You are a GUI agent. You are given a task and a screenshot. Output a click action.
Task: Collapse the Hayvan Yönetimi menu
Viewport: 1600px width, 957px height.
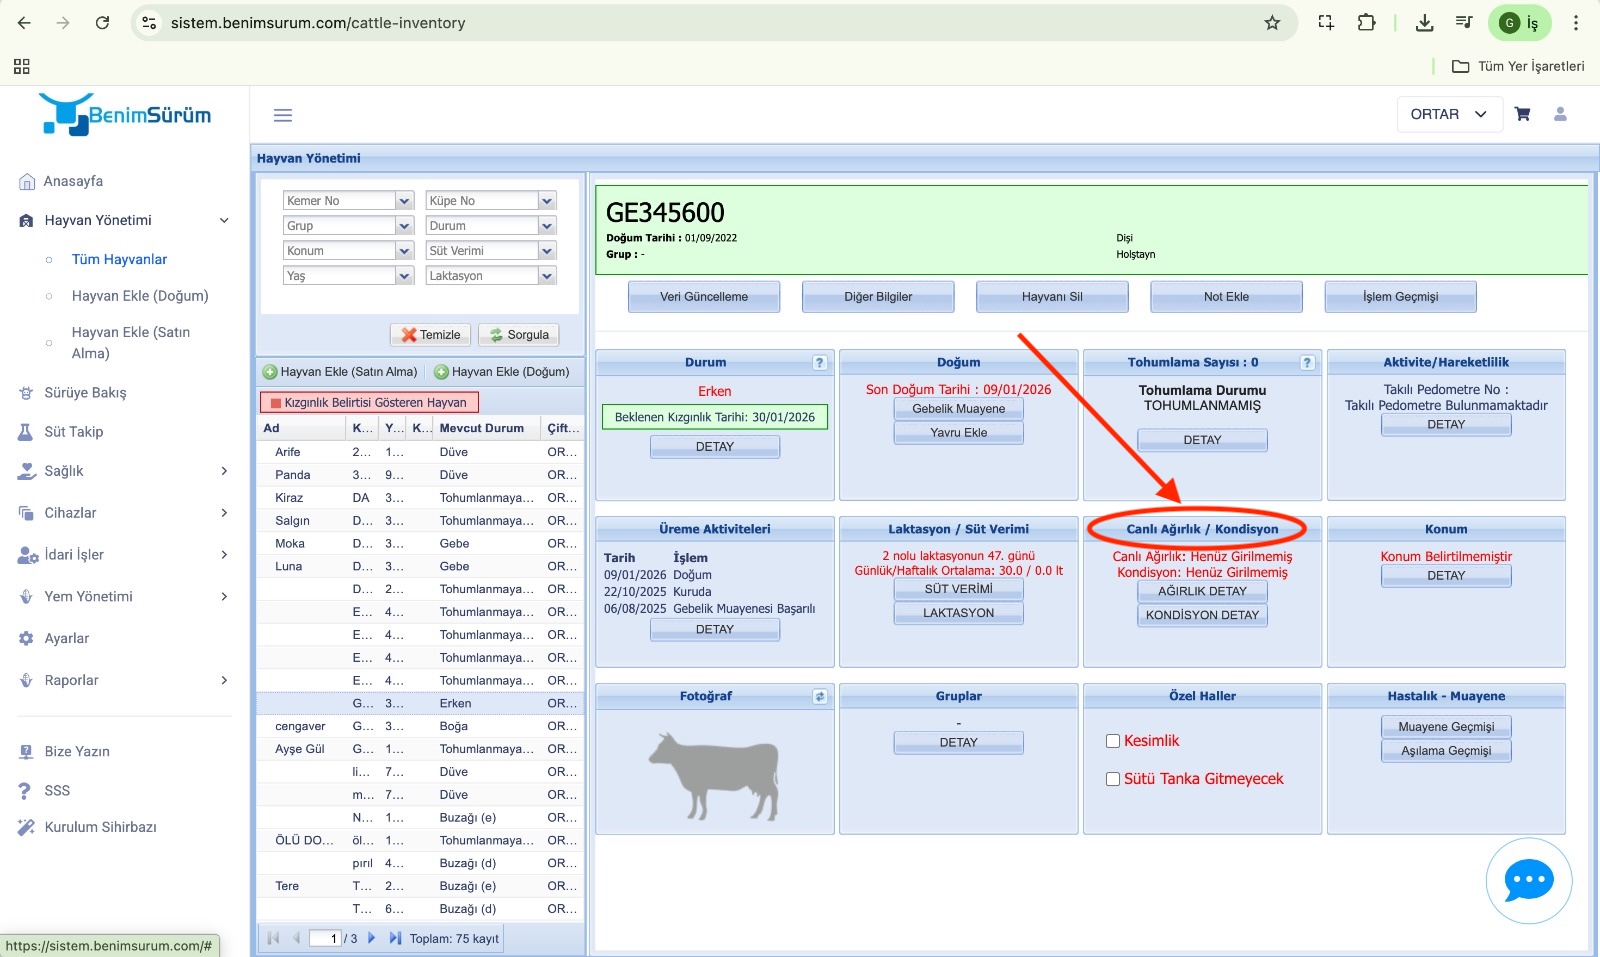[224, 220]
